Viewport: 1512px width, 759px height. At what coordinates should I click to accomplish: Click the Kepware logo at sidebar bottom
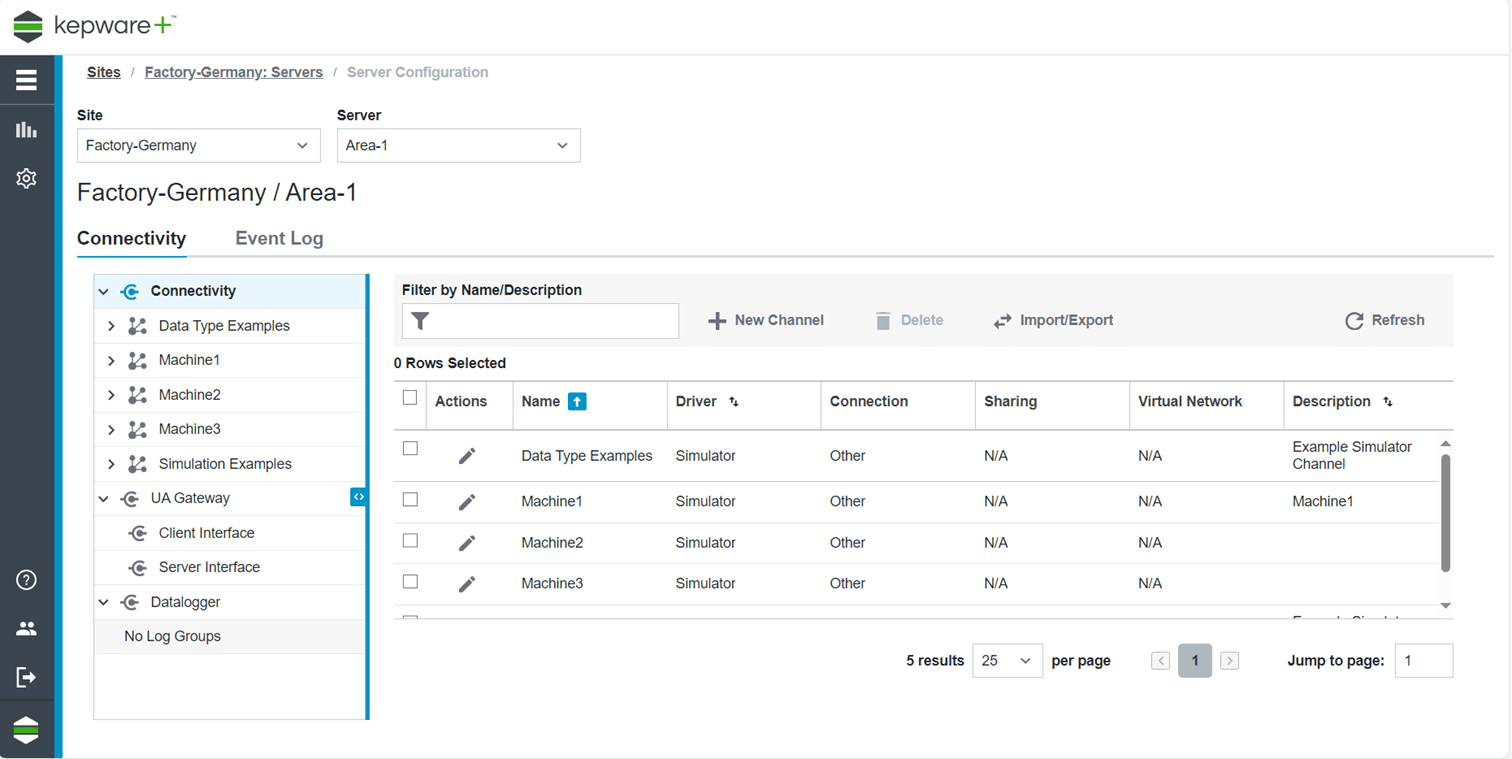[x=27, y=730]
